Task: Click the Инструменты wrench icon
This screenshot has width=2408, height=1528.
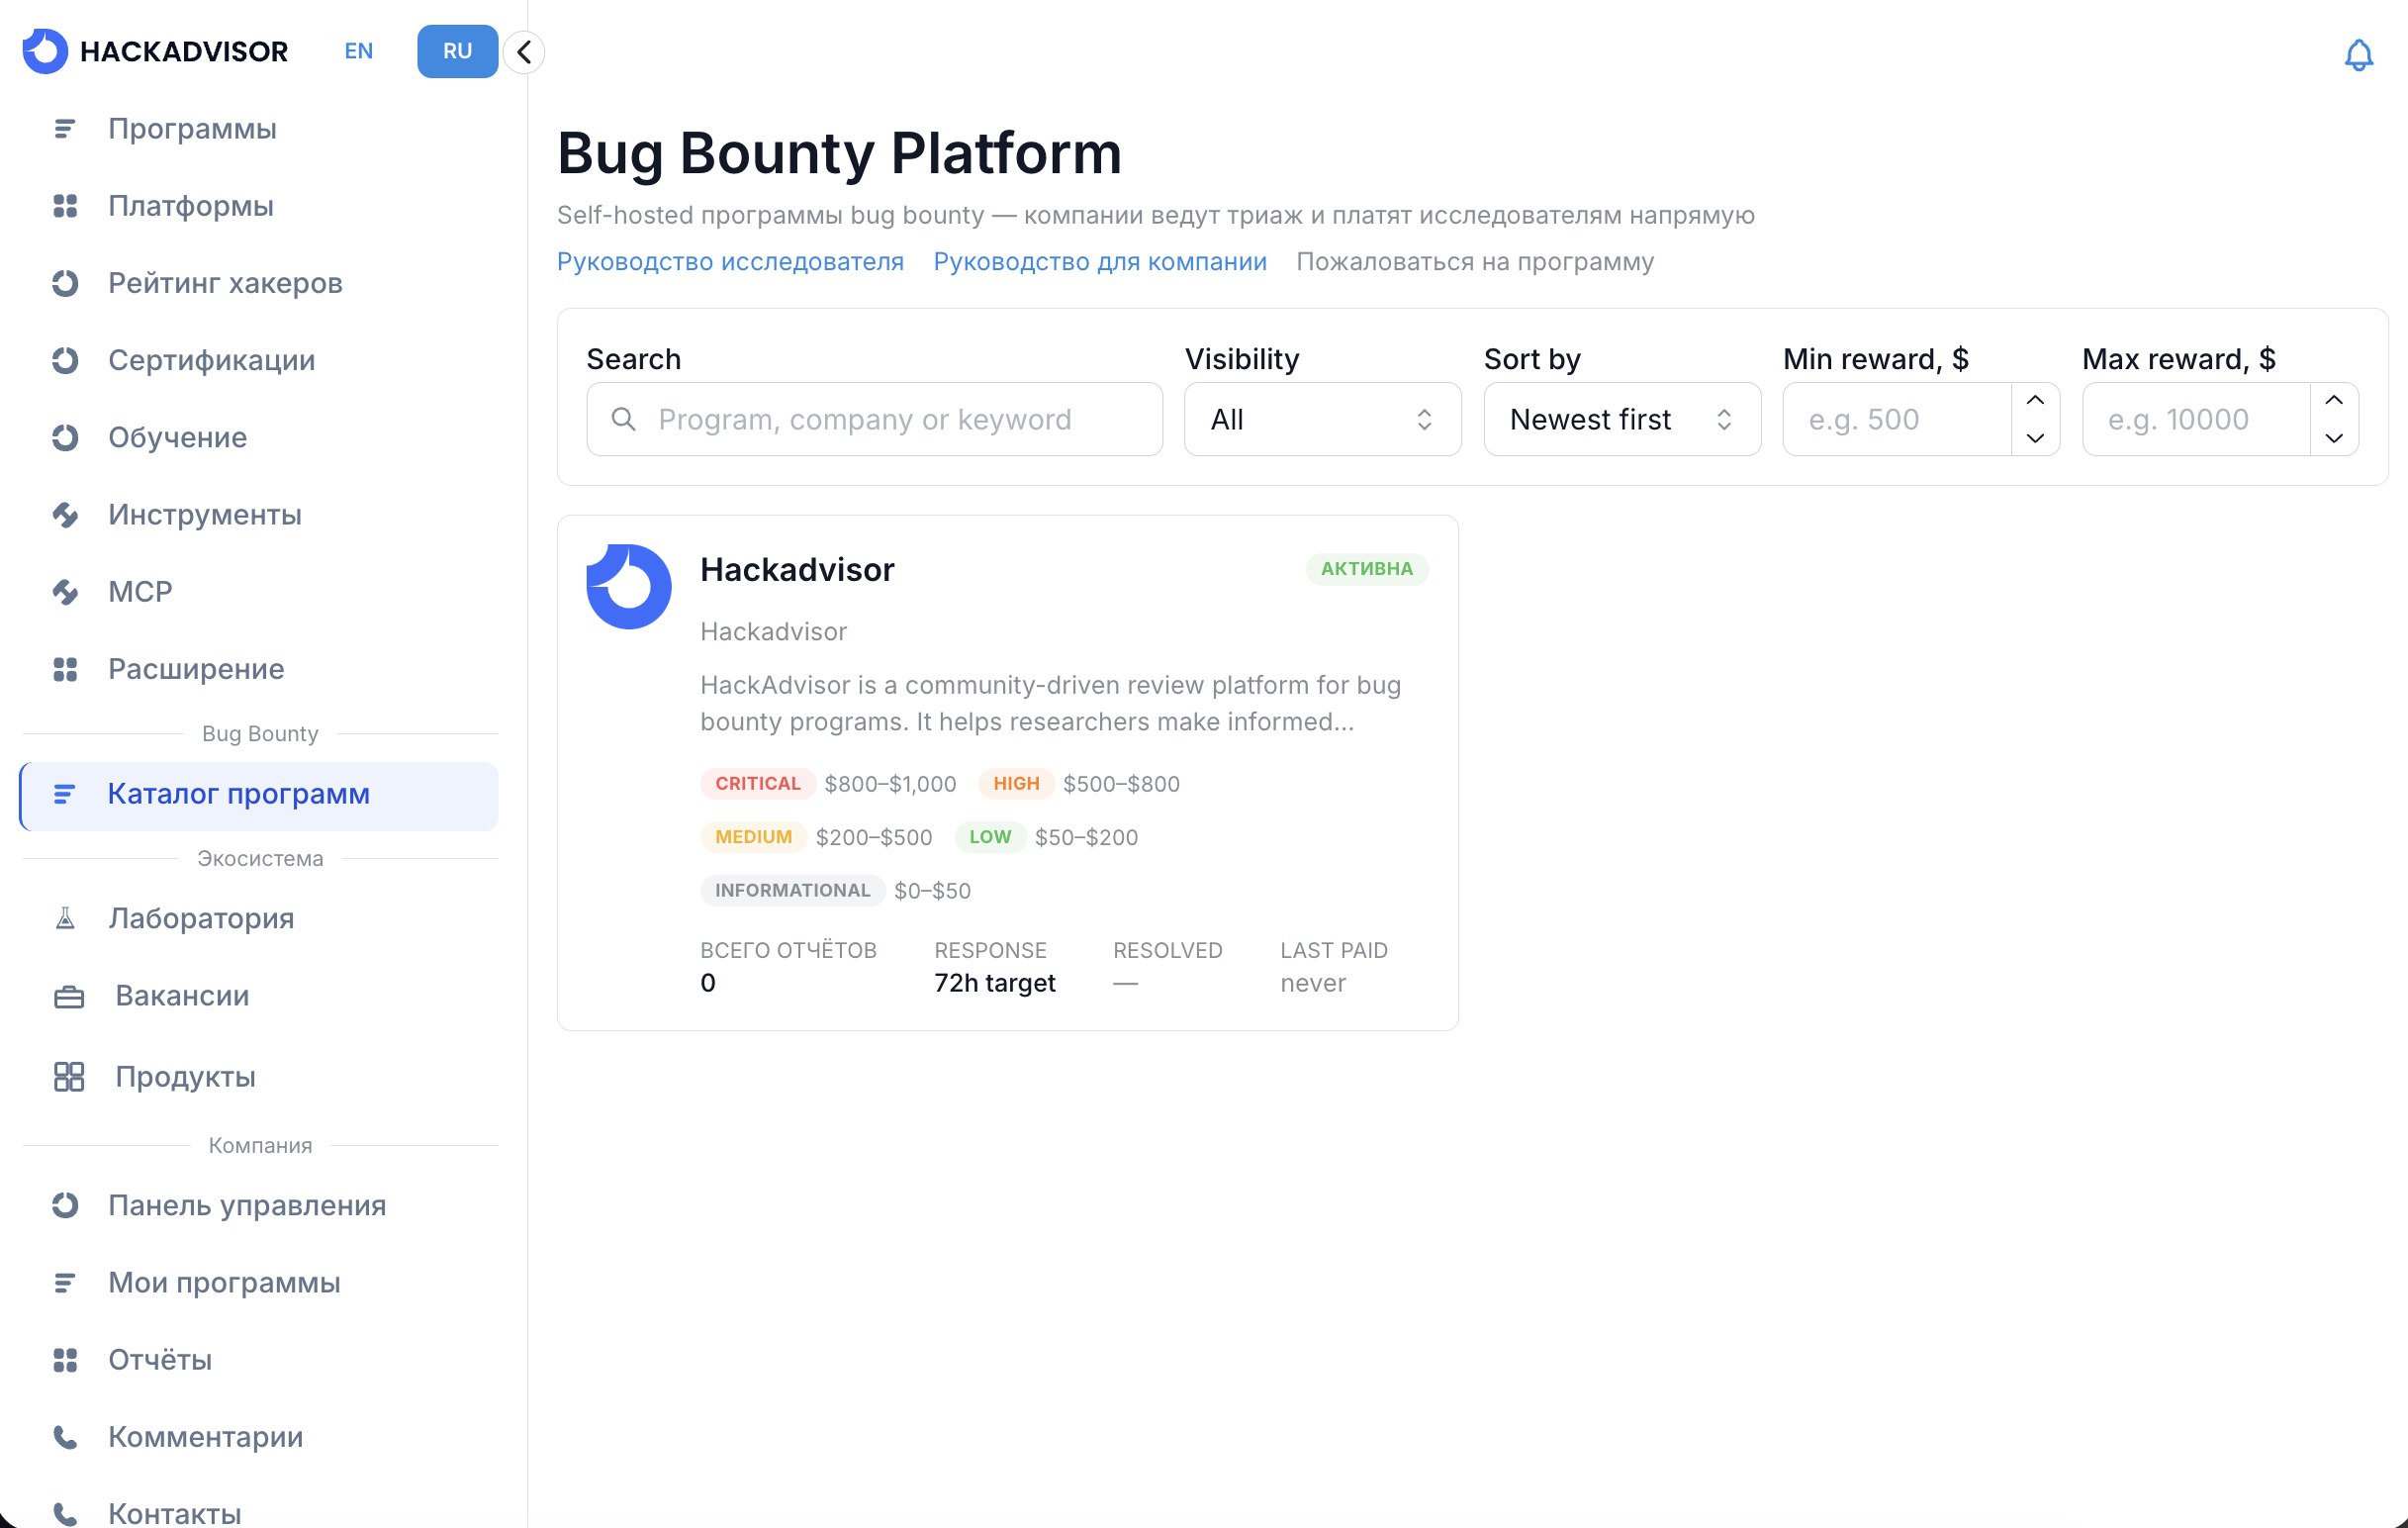Action: coord(65,514)
